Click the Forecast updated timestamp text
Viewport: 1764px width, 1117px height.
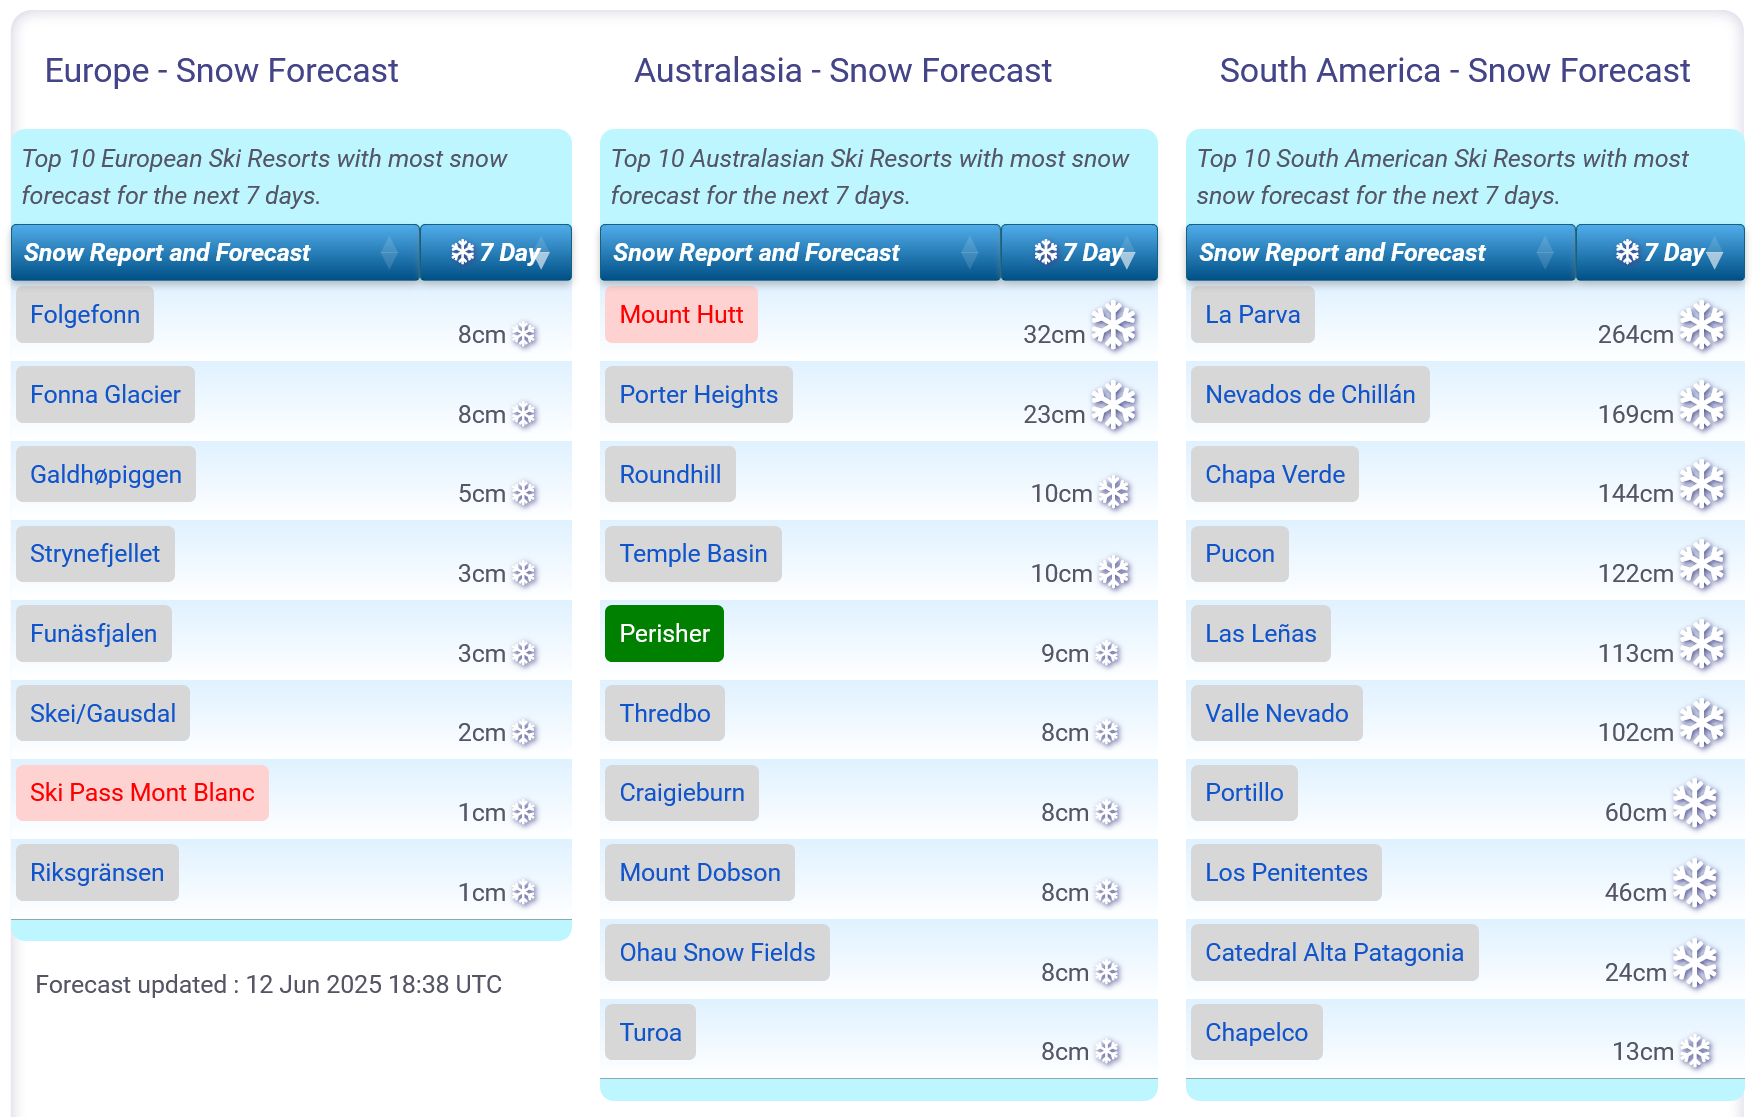coord(269,984)
